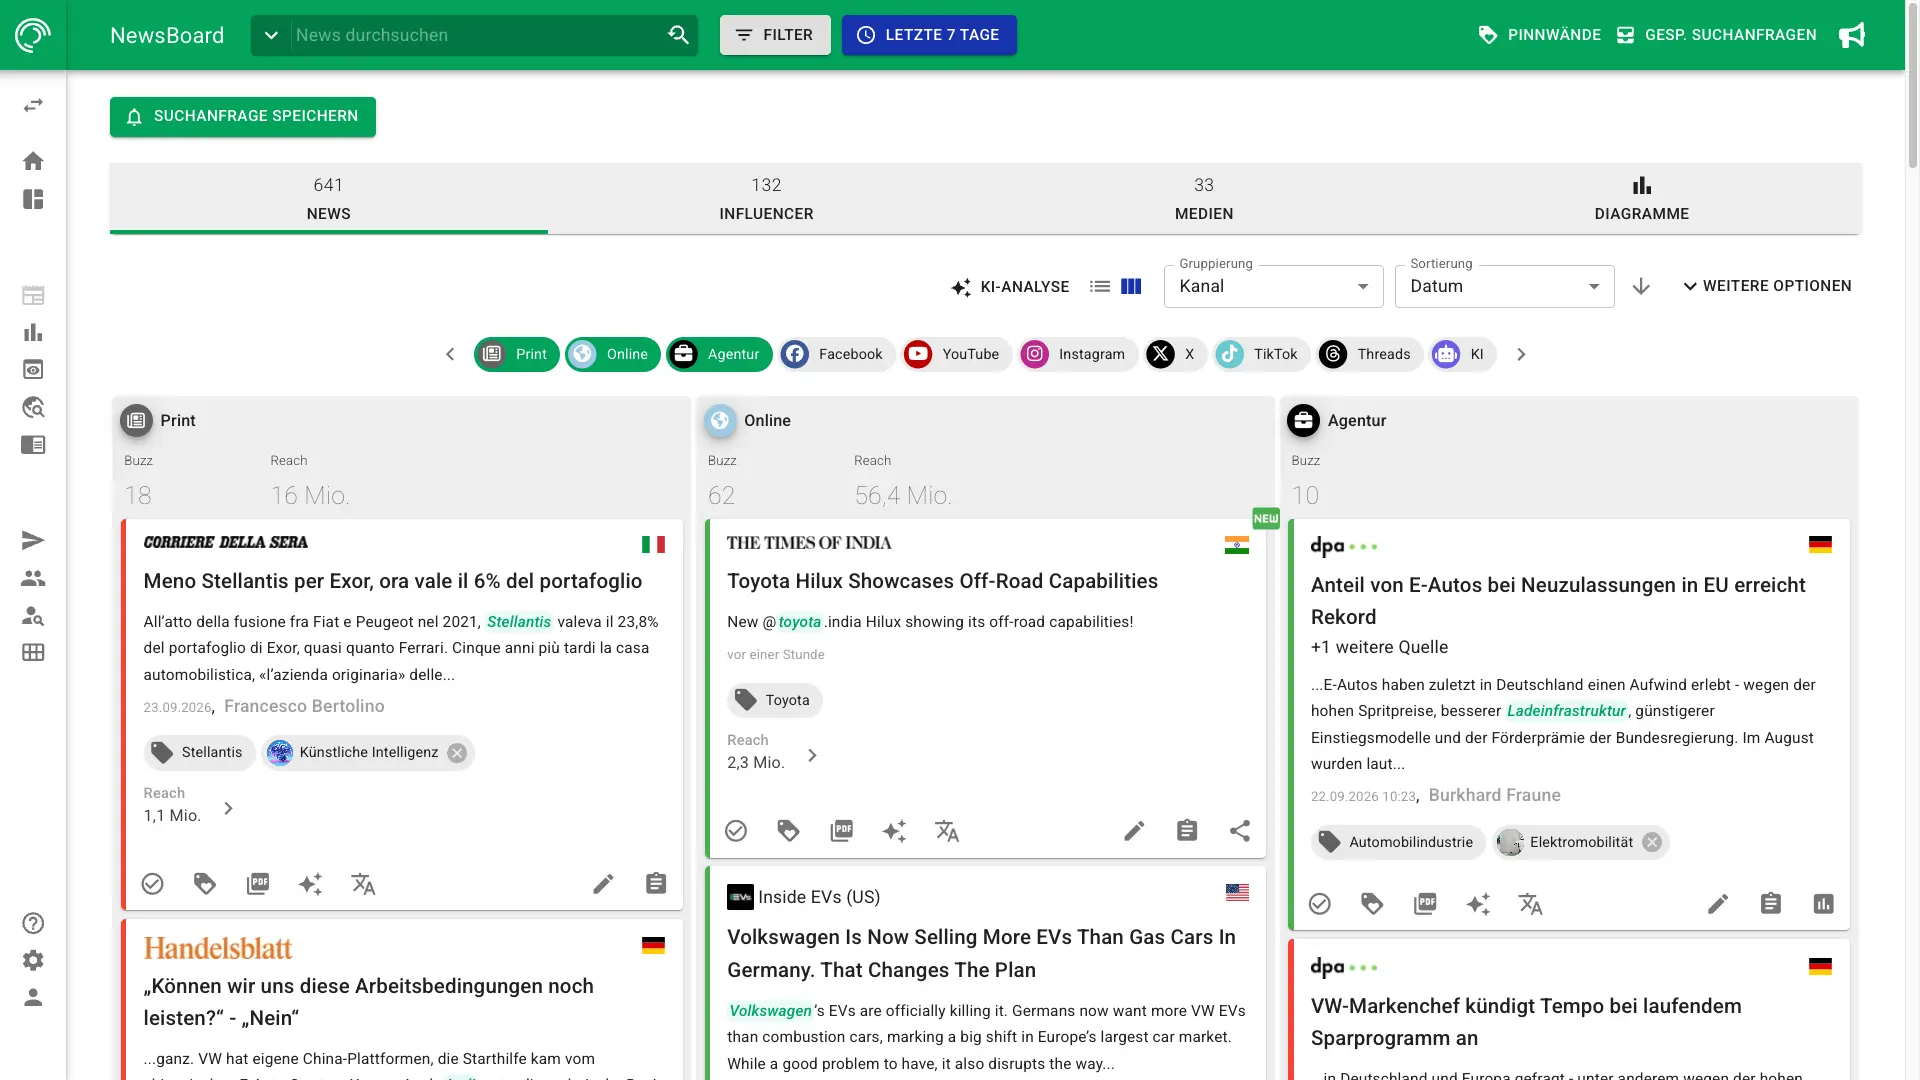Open the Sortierung Datum dropdown

1504,286
